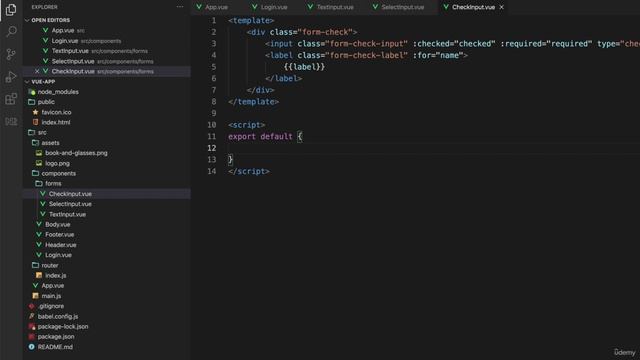Open logo.png image file
Image resolution: width=640 pixels, height=360 pixels.
[57, 163]
